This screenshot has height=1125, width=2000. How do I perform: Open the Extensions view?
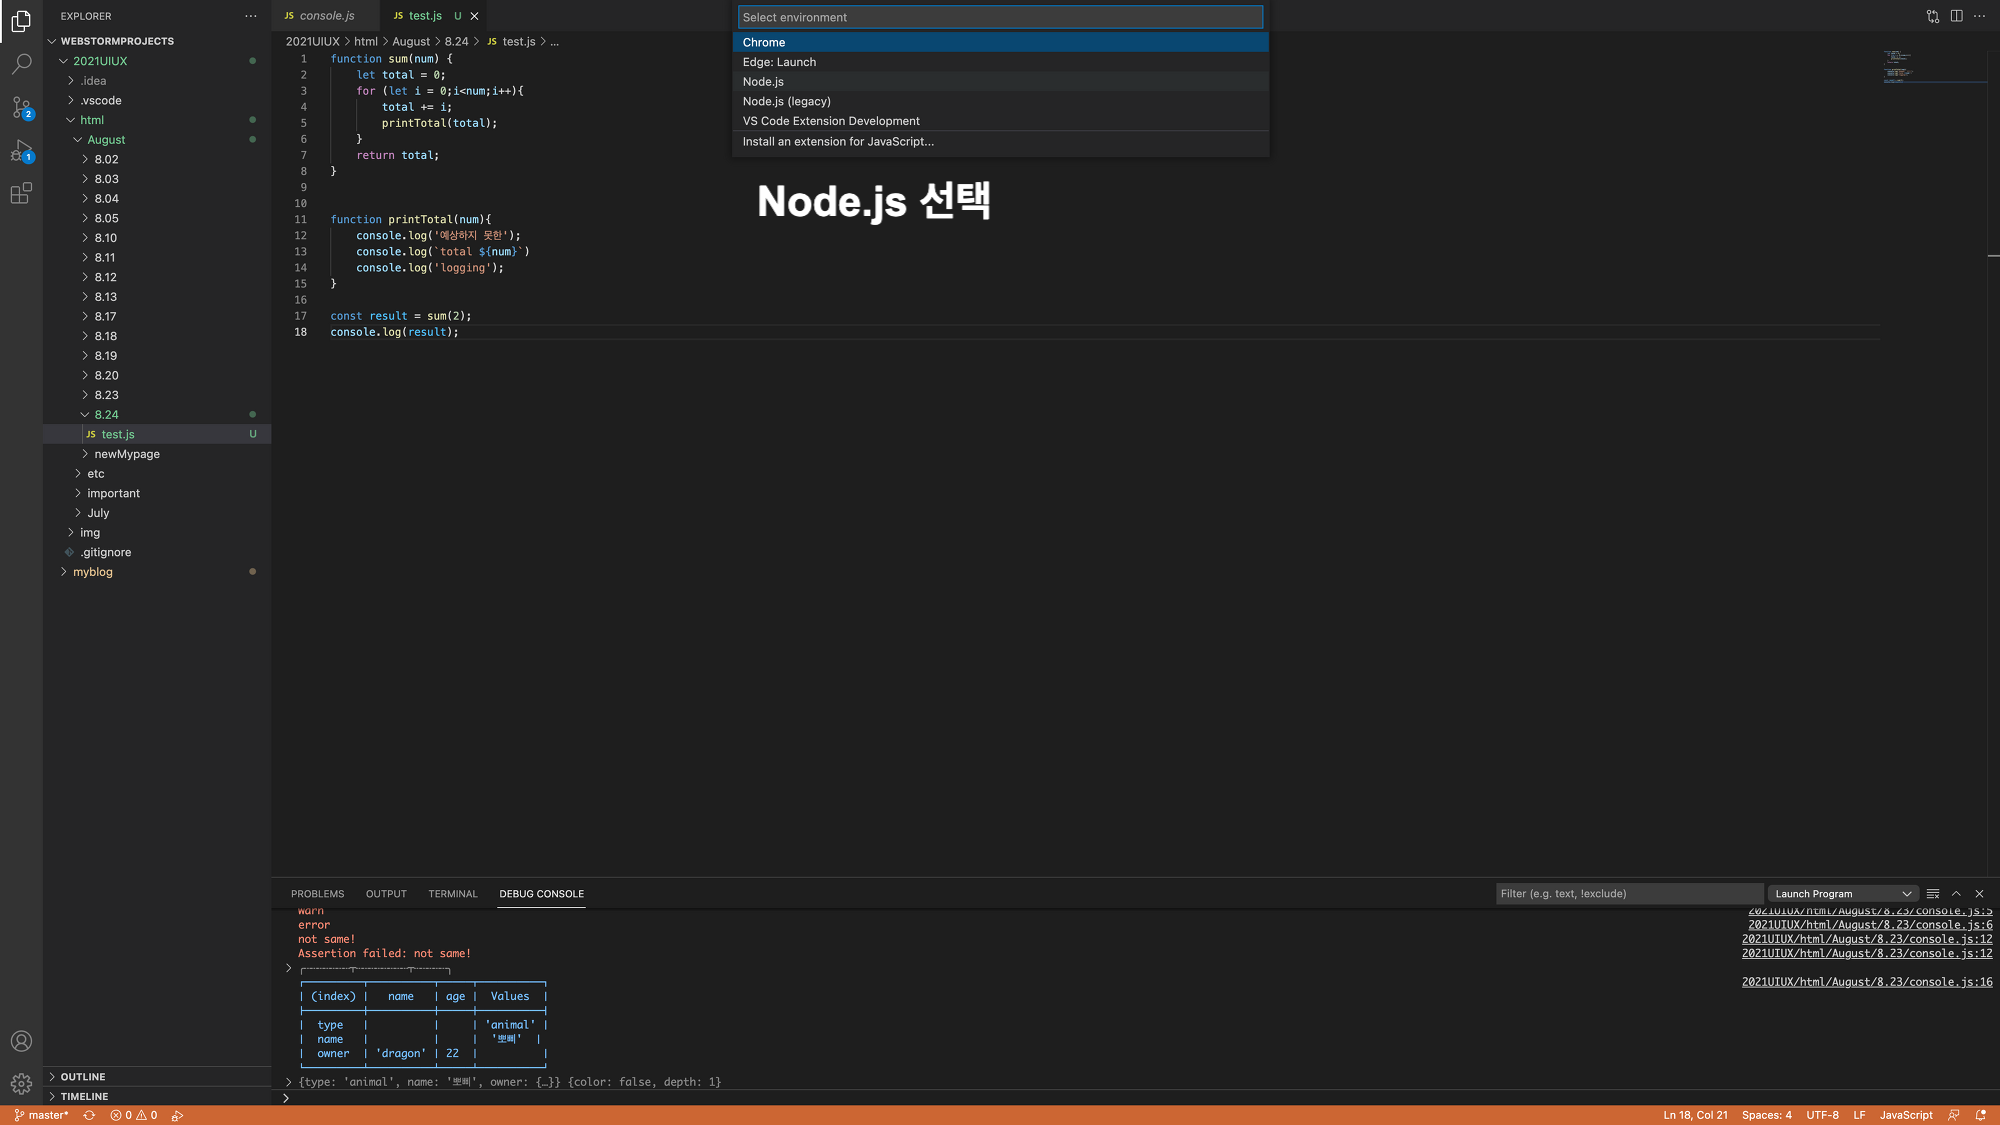pyautogui.click(x=21, y=193)
